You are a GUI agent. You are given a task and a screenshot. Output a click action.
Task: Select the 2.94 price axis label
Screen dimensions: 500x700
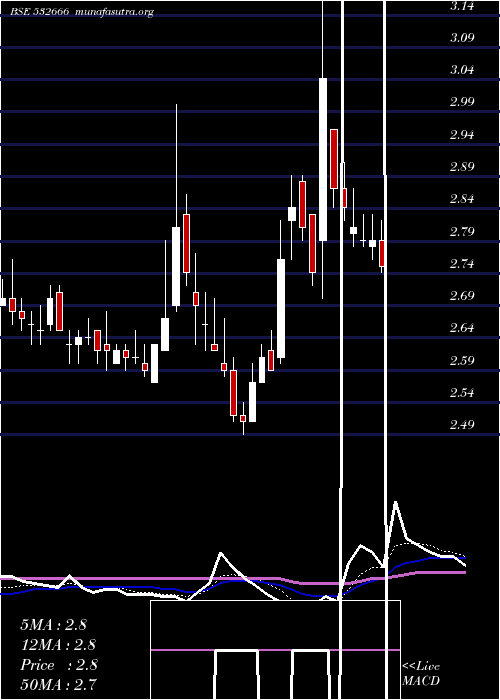pos(462,134)
